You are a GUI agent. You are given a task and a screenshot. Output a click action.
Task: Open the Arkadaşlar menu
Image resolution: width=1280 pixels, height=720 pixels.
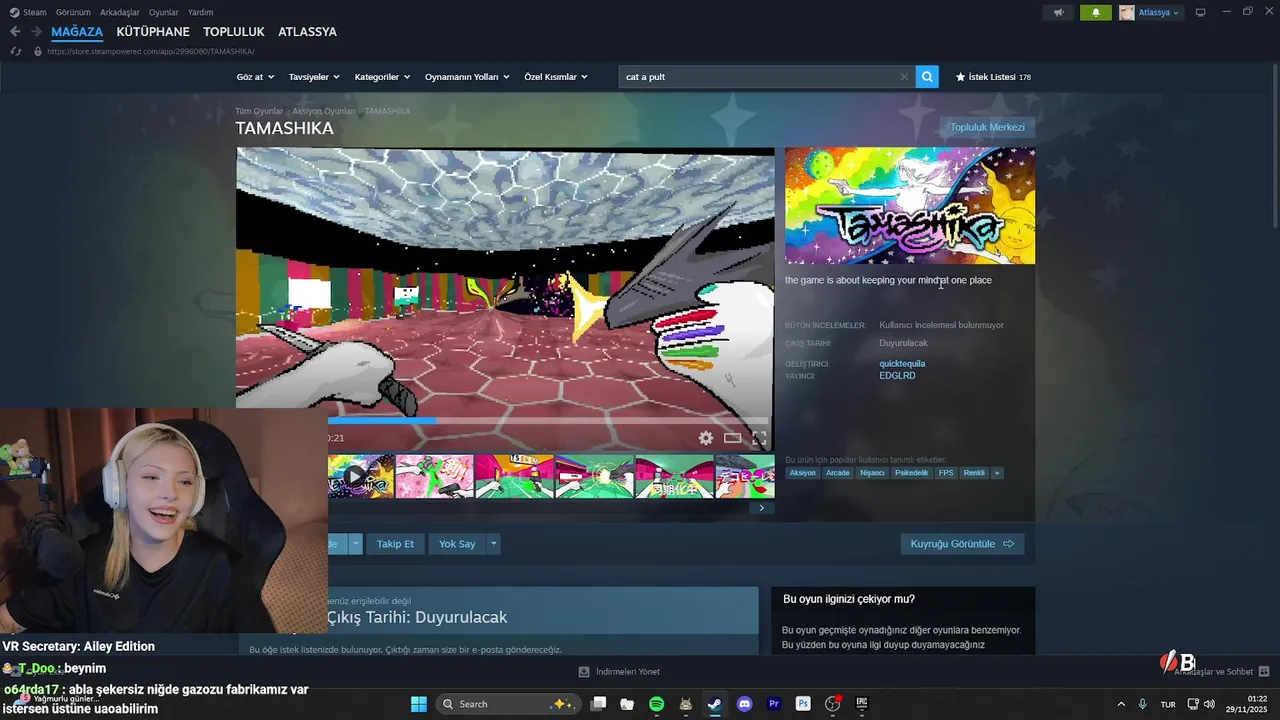pos(120,12)
